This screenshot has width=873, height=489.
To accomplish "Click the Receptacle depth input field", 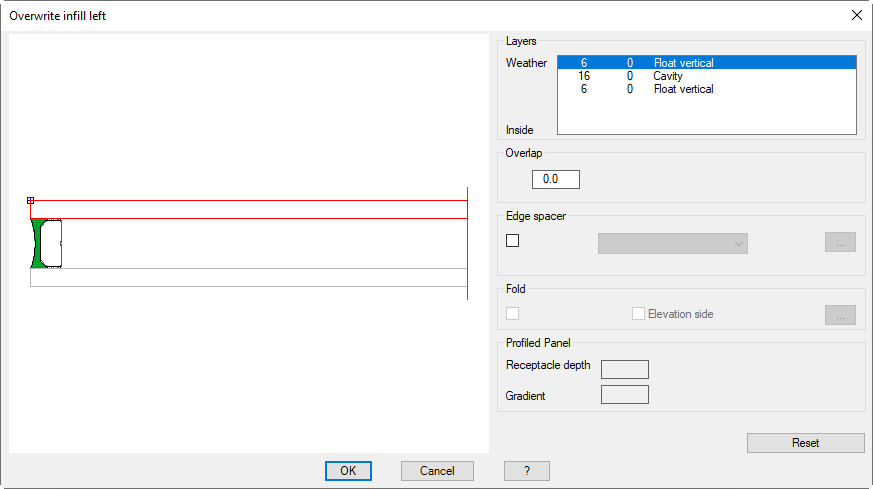I will pos(624,369).
